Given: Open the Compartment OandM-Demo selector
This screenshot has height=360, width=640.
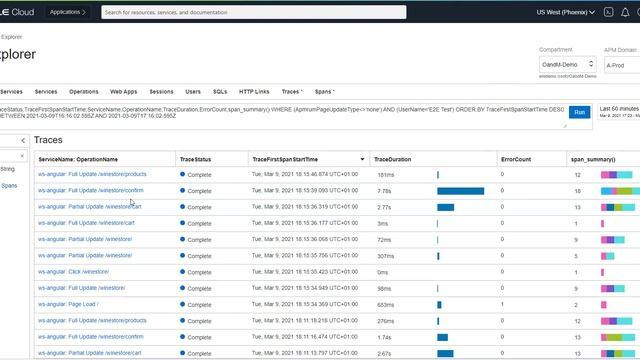Looking at the screenshot, I should [567, 64].
